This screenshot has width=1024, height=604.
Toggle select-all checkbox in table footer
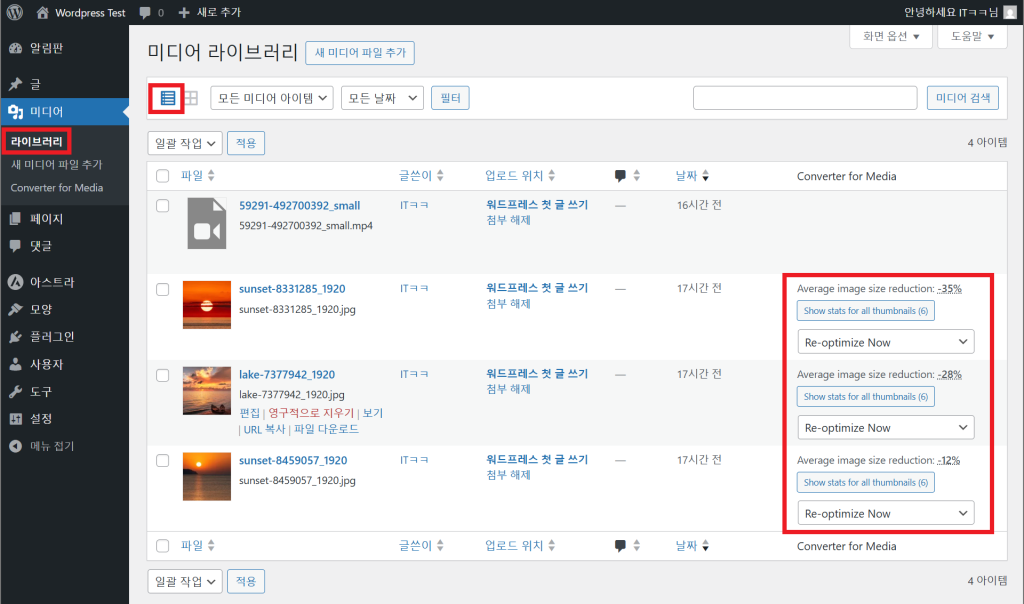point(163,546)
